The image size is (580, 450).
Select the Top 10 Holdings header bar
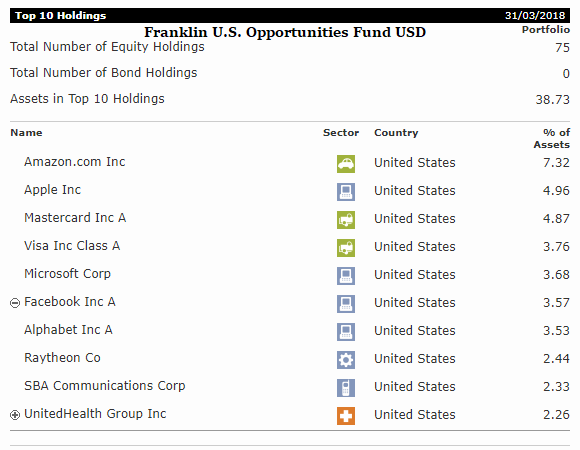(x=290, y=16)
